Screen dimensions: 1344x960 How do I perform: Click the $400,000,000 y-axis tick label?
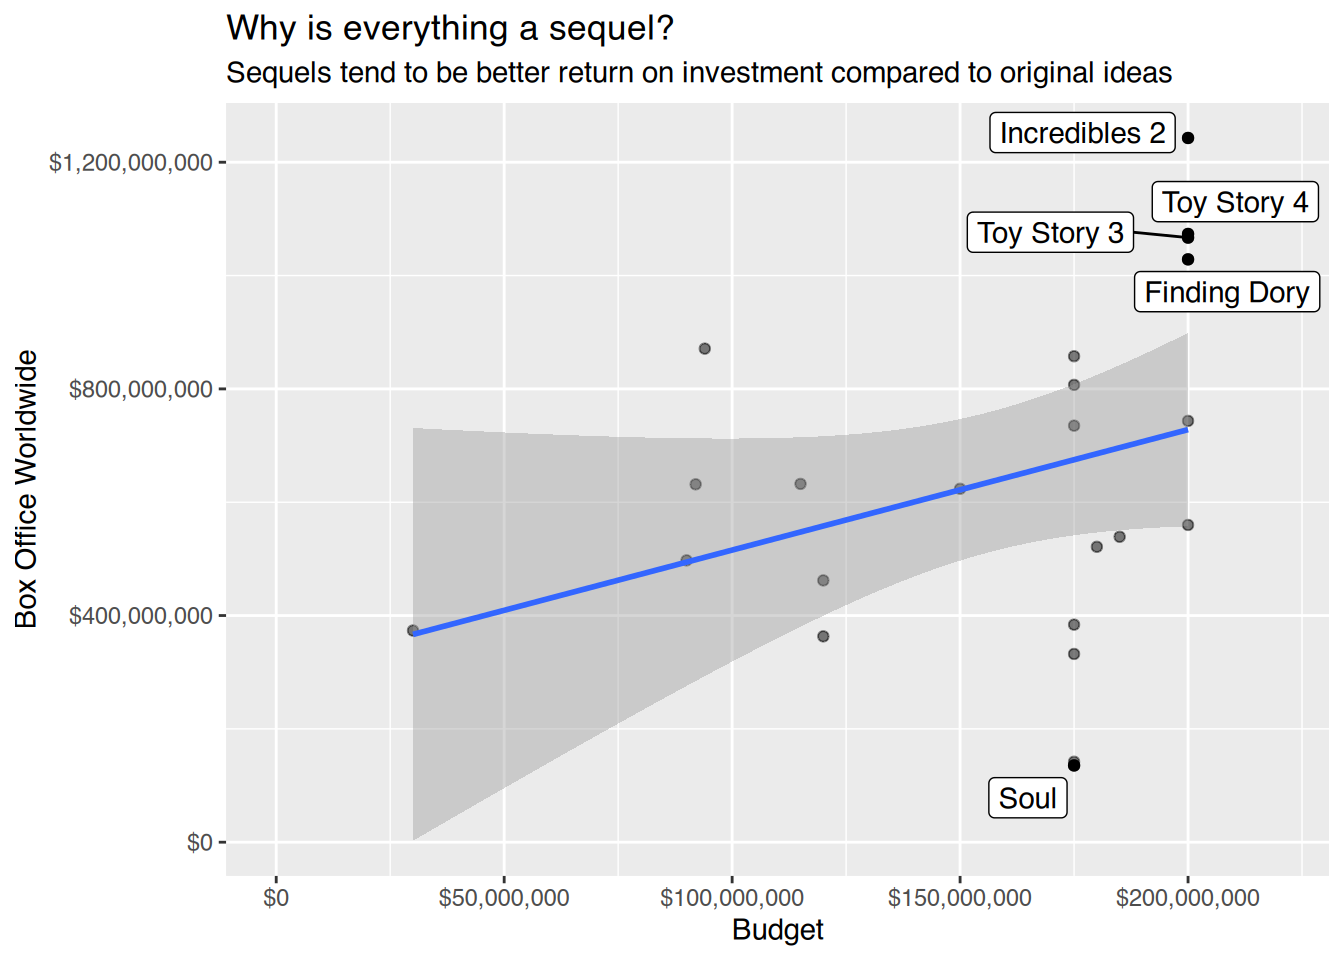click(141, 616)
